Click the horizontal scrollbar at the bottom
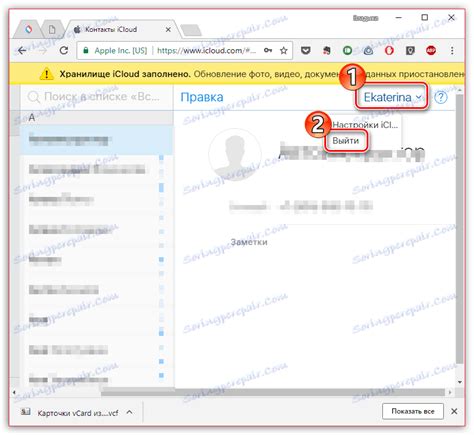 click(273, 392)
